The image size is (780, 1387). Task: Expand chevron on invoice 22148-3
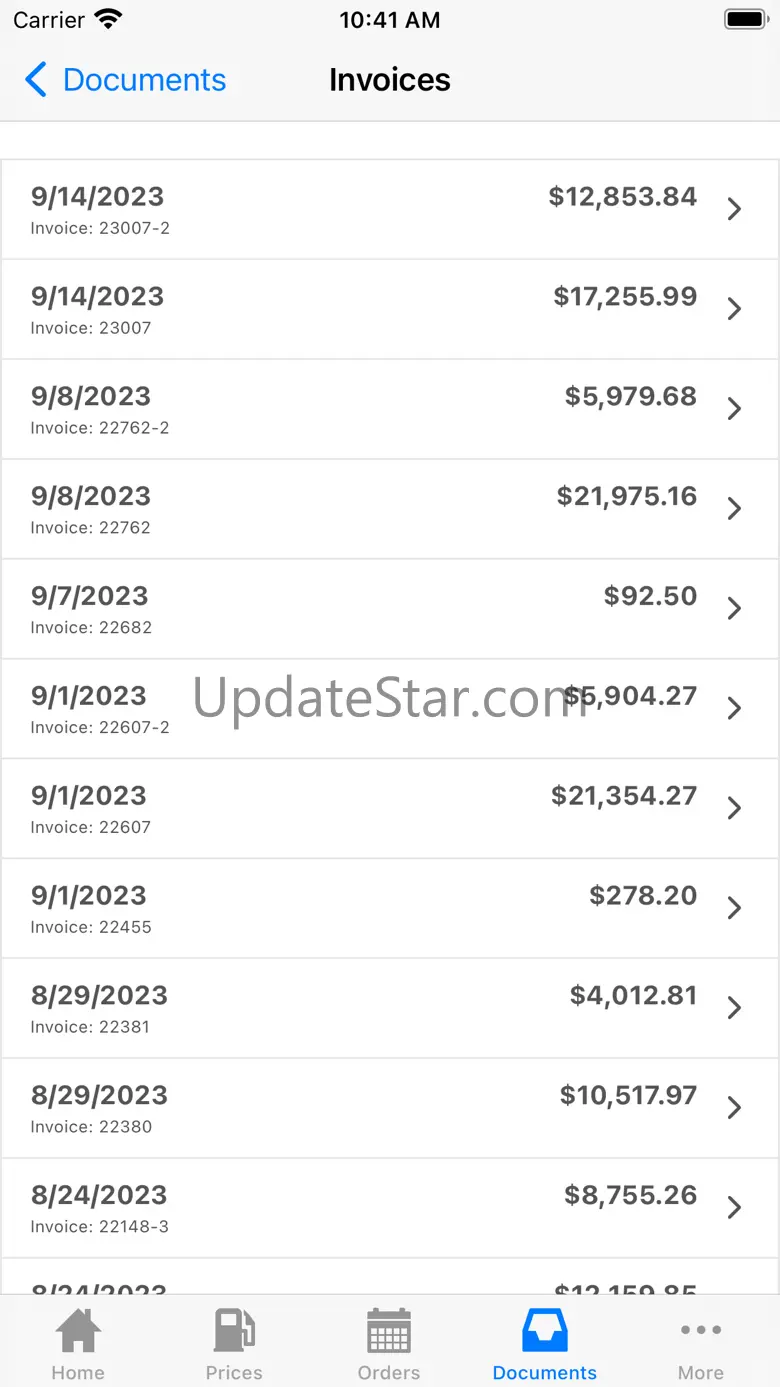pos(734,1208)
